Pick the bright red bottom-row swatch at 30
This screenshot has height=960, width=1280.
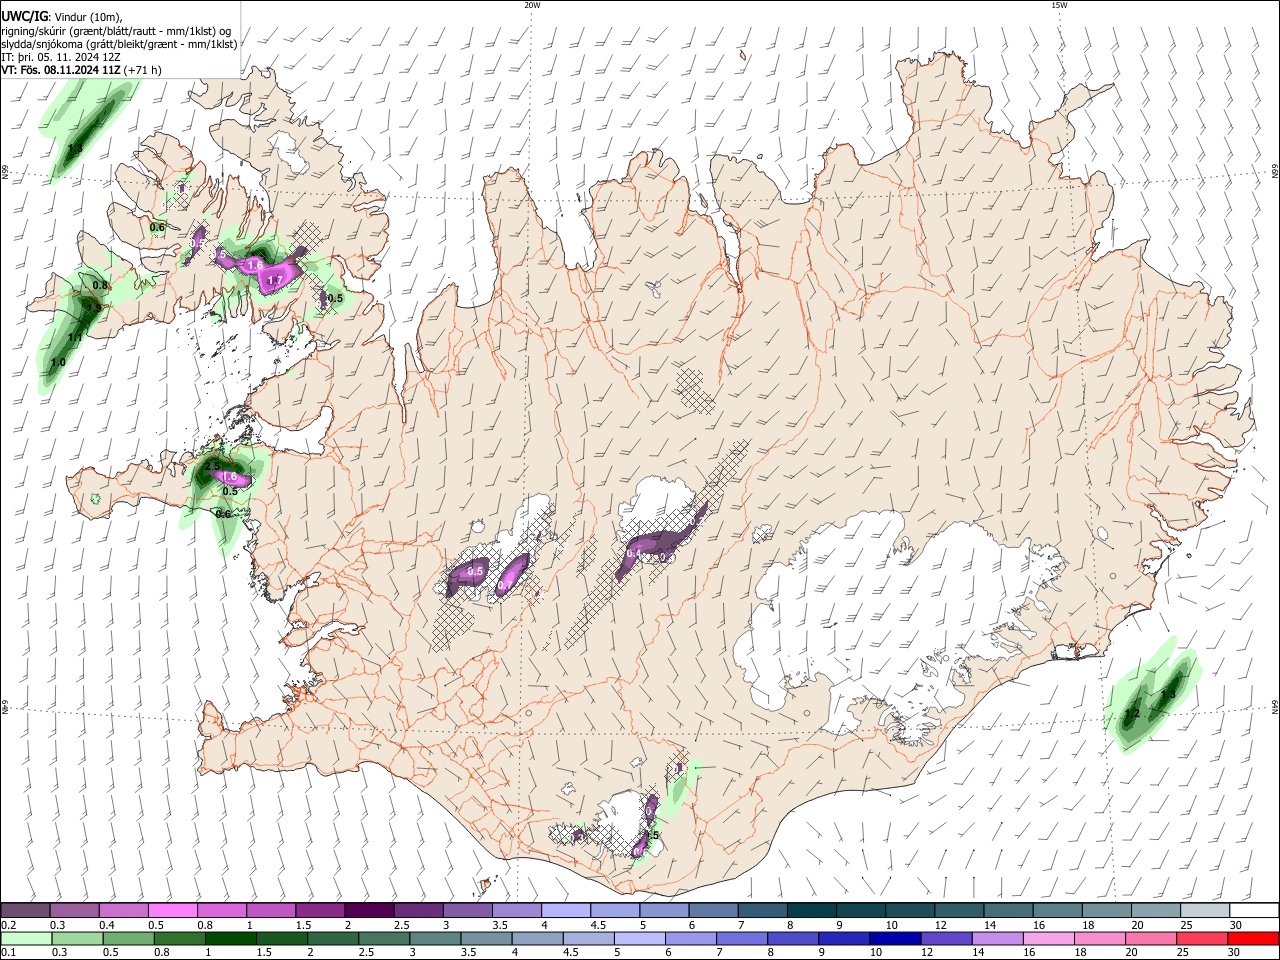(1255, 938)
